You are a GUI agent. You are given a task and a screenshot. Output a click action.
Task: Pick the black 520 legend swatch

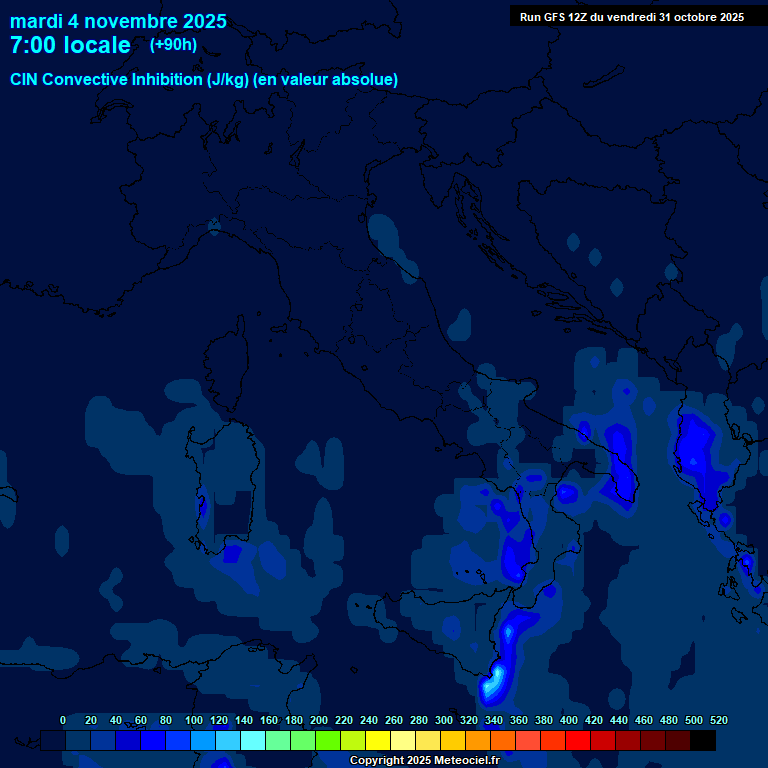703,741
